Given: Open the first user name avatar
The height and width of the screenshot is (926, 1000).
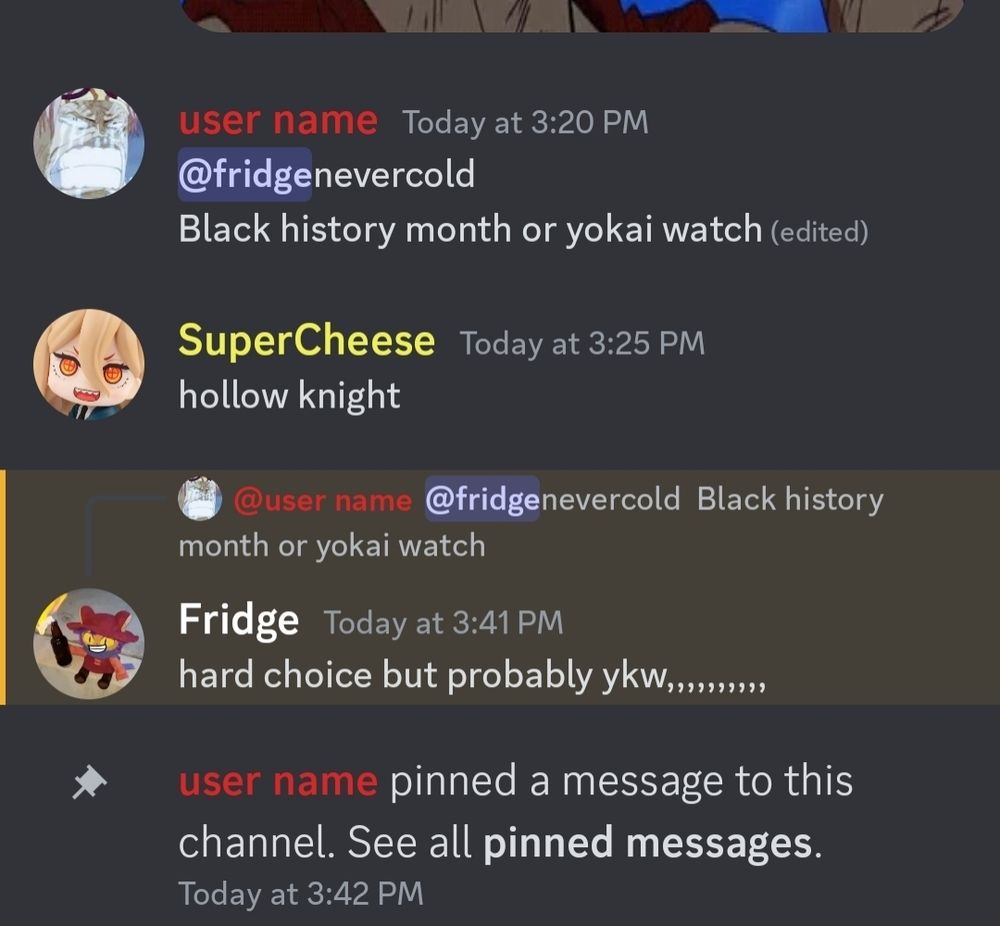Looking at the screenshot, I should [89, 143].
